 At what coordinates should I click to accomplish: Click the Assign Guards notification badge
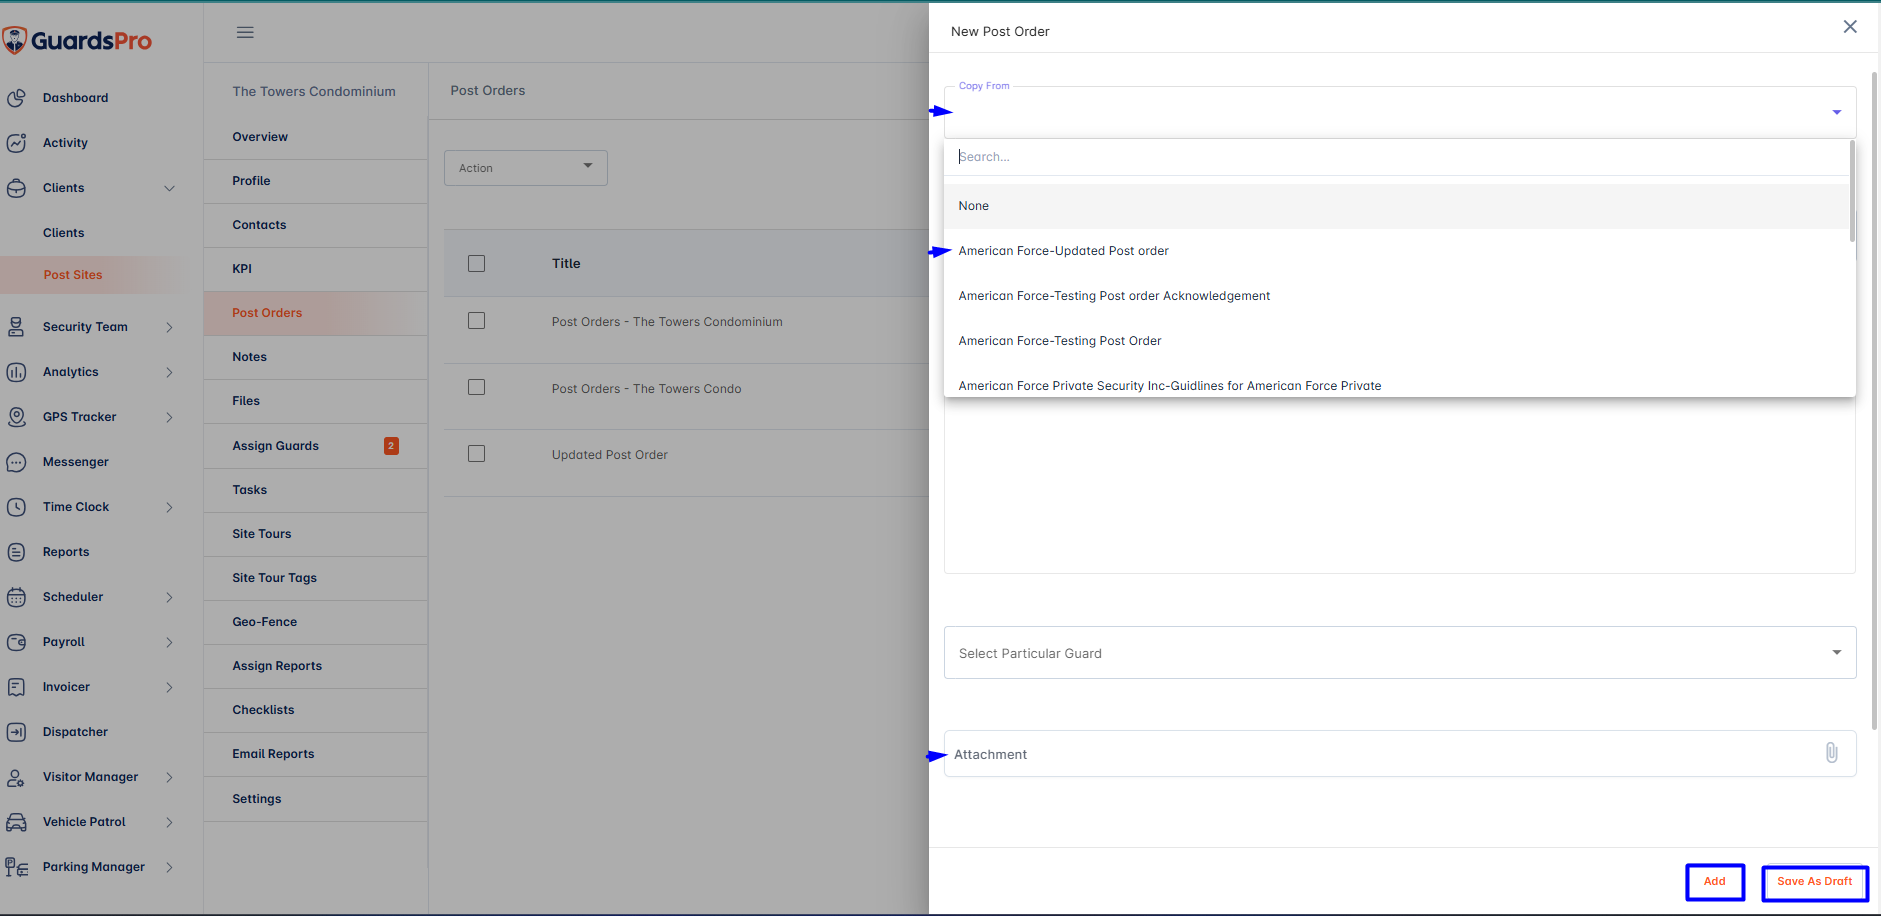point(391,446)
